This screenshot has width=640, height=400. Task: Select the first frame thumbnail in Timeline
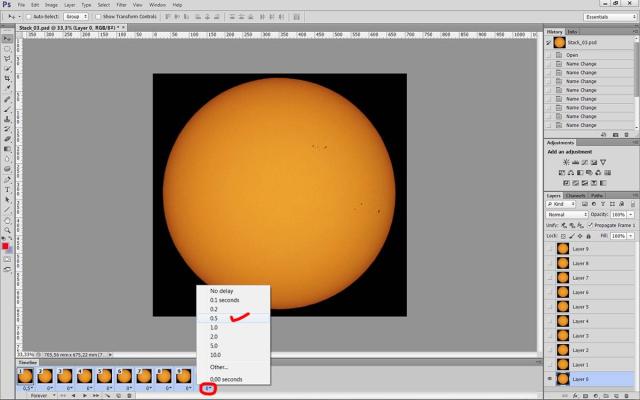point(25,376)
